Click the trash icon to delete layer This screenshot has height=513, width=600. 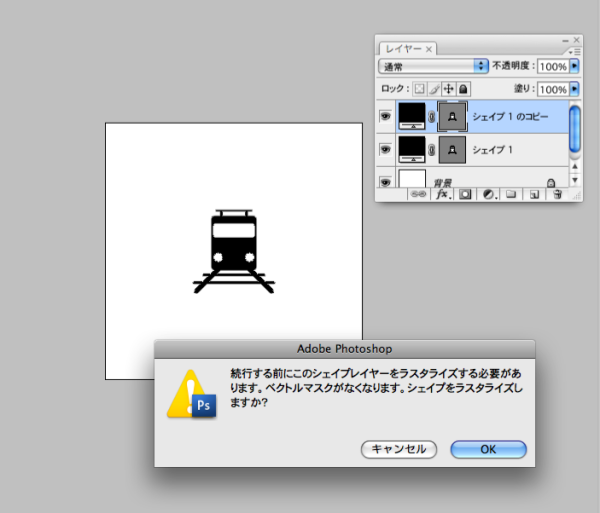557,194
